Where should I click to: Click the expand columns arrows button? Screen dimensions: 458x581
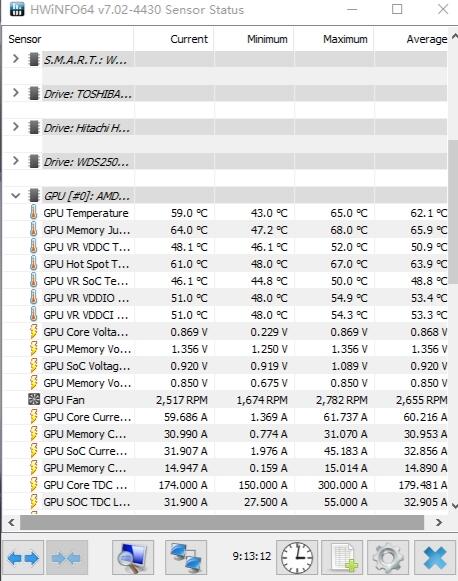click(23, 558)
